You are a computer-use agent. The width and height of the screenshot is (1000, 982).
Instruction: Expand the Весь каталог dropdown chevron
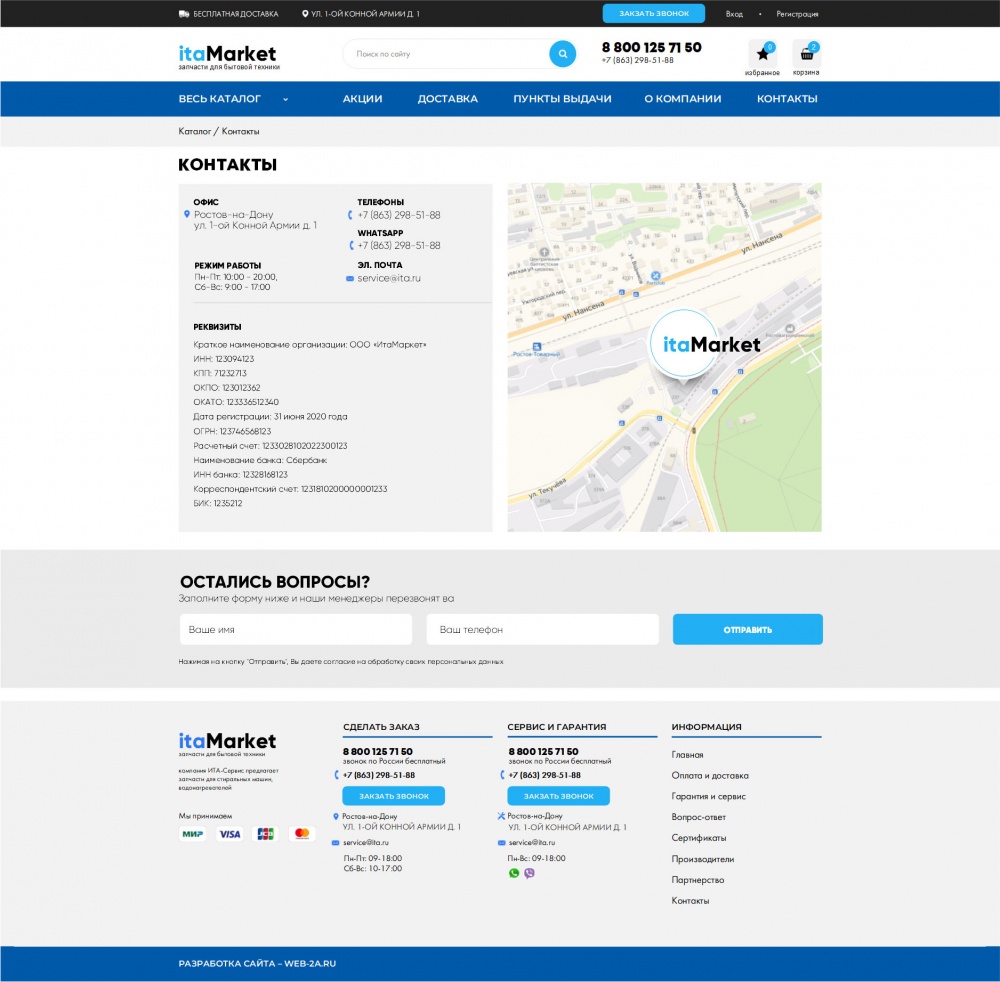[x=285, y=99]
